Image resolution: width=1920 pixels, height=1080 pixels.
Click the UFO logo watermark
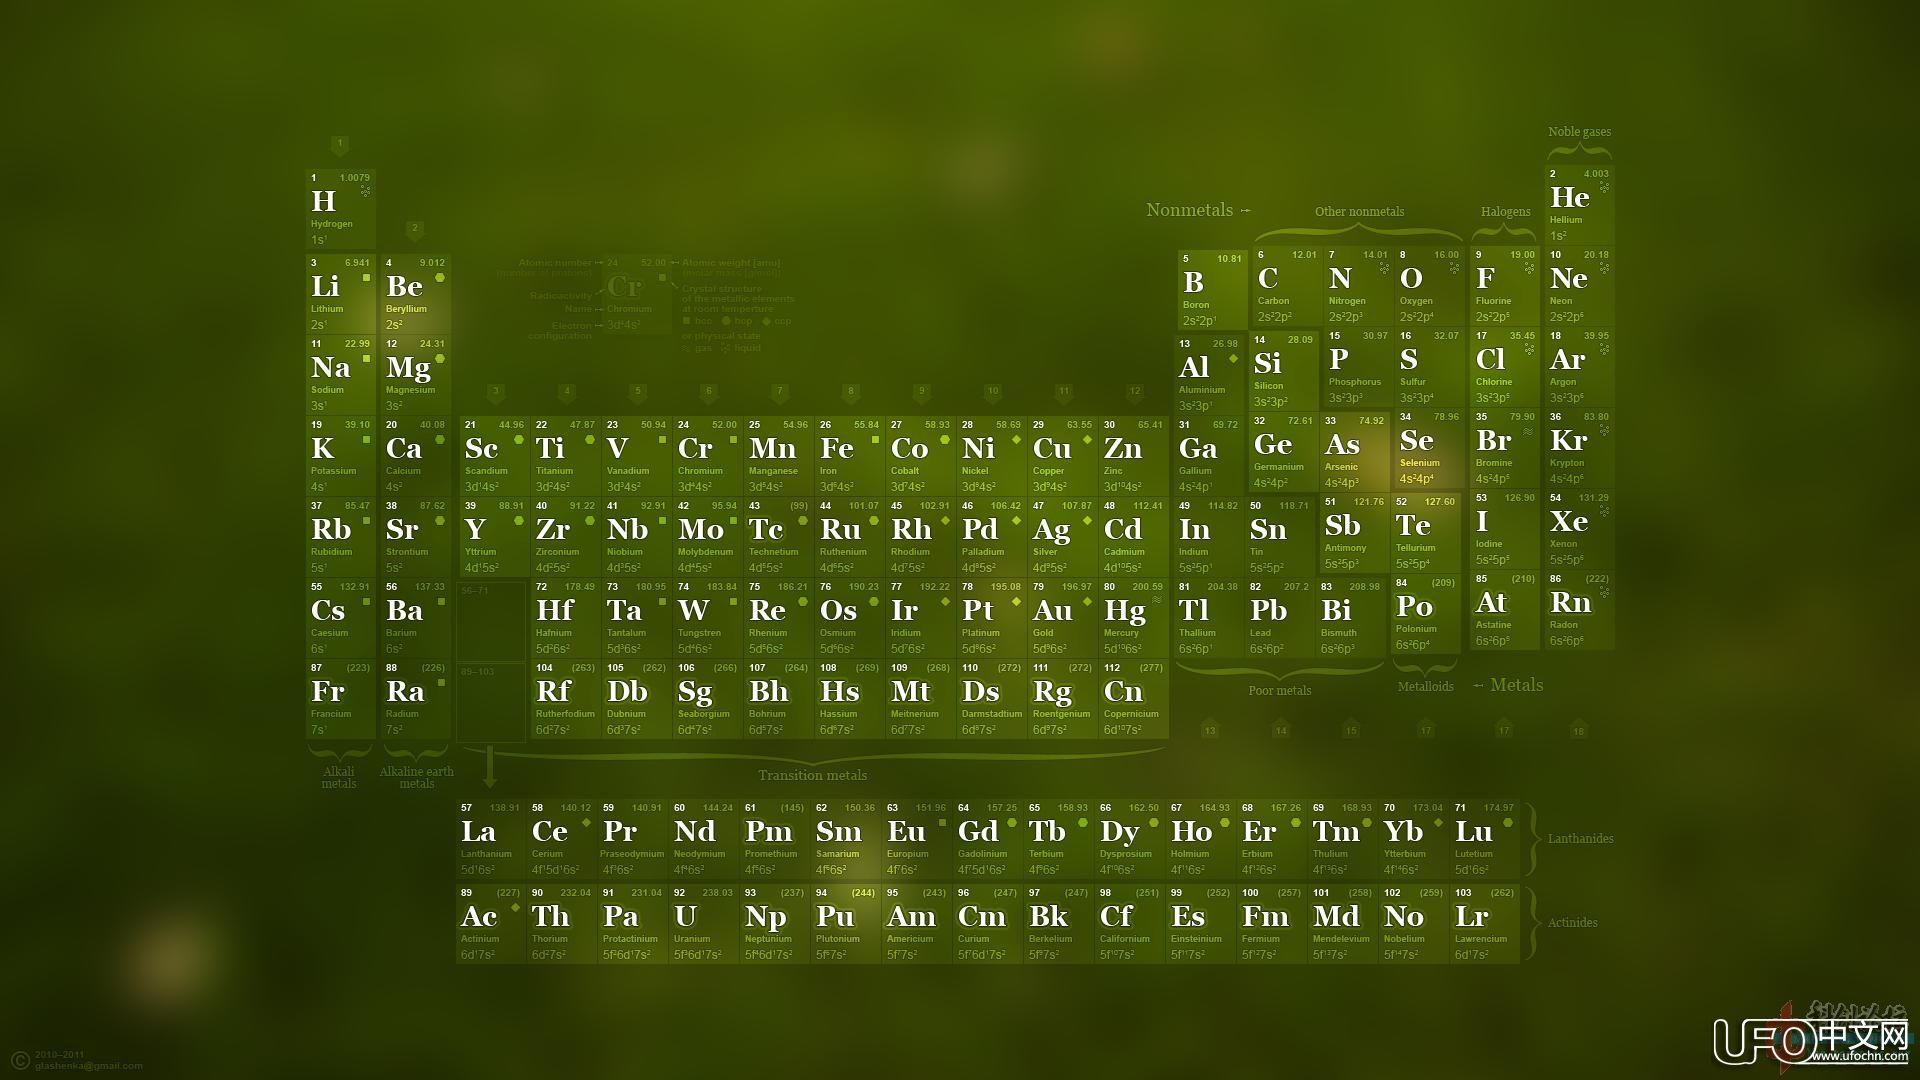tap(1810, 1040)
